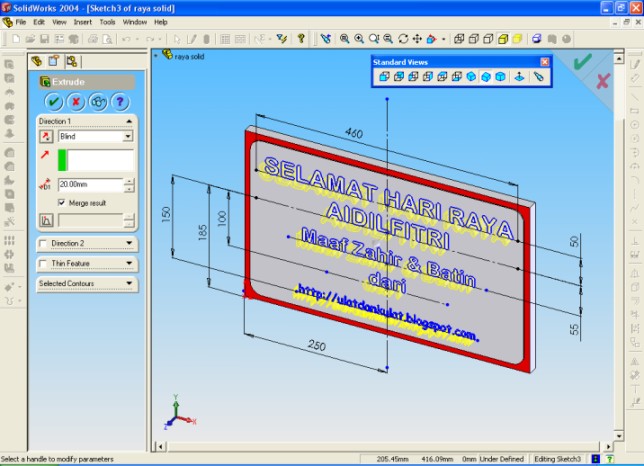Toggle the Merge result checkbox

(61, 202)
